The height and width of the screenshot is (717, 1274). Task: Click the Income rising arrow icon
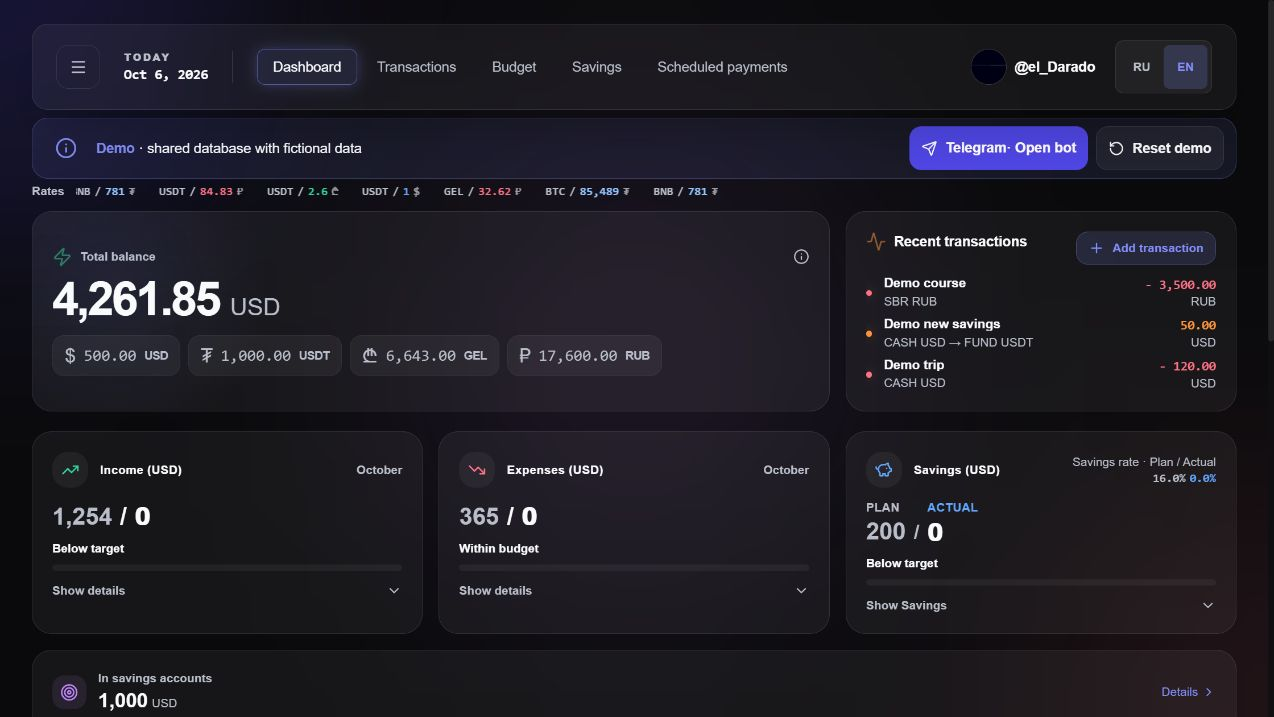pos(70,469)
